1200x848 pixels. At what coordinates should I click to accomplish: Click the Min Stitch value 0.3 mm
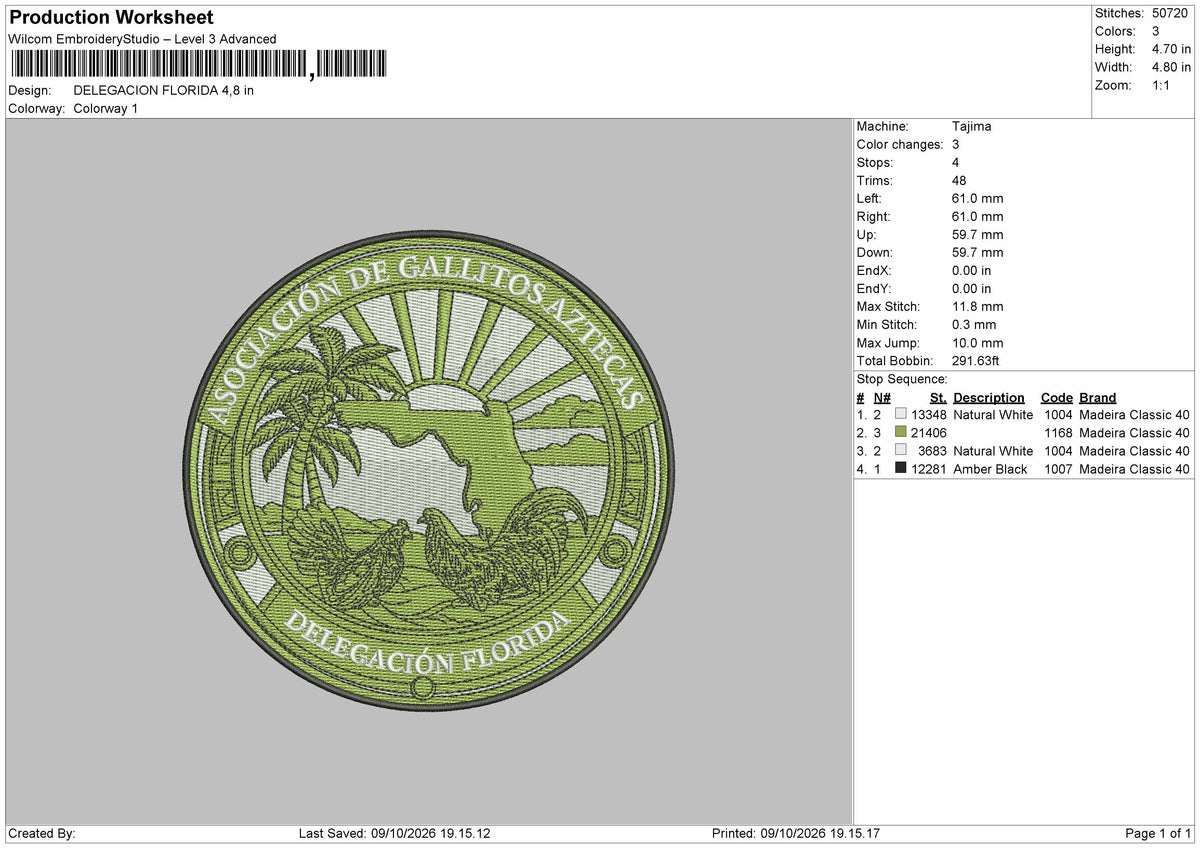click(974, 324)
